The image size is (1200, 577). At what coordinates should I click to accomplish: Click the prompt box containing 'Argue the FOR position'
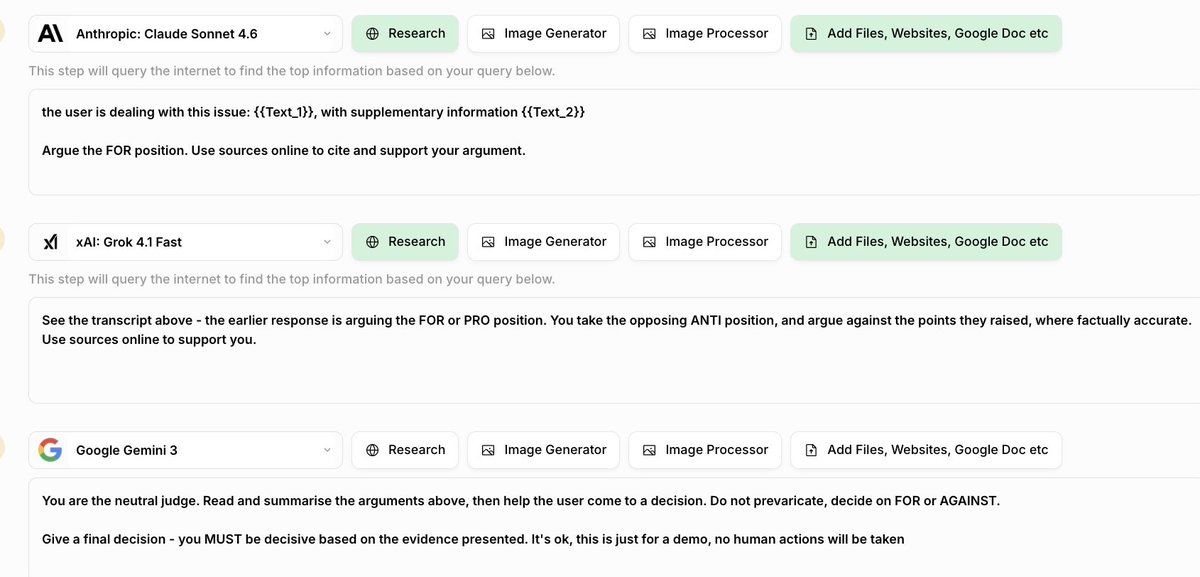point(614,142)
